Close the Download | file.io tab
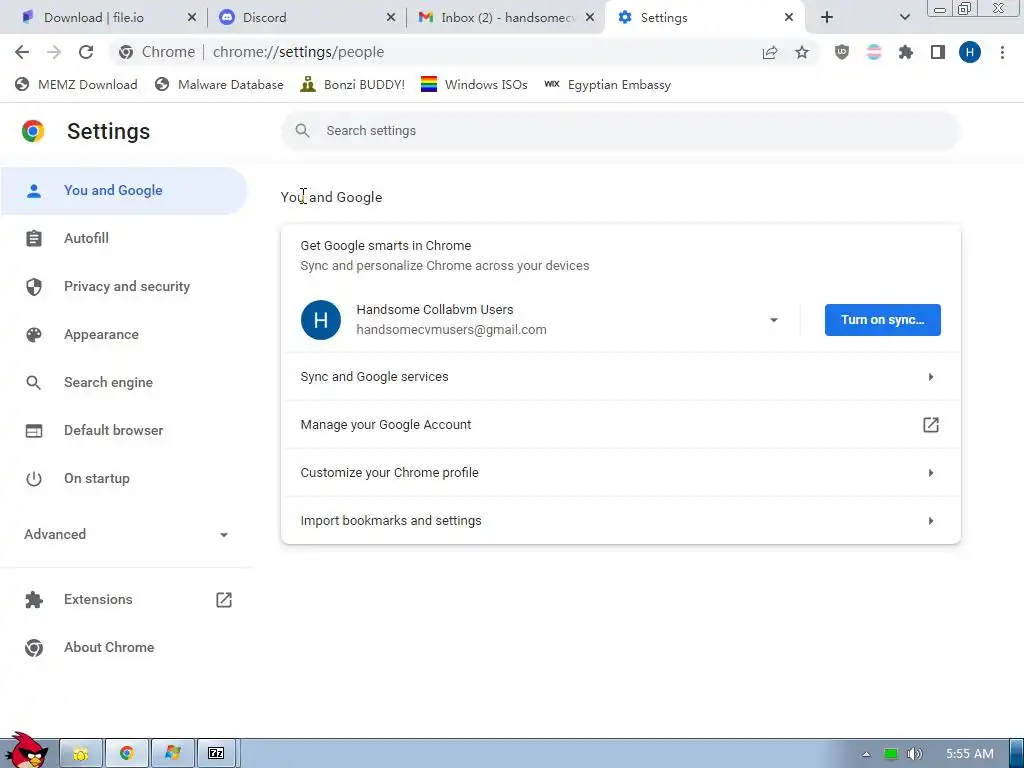The width and height of the screenshot is (1024, 768). click(x=191, y=18)
